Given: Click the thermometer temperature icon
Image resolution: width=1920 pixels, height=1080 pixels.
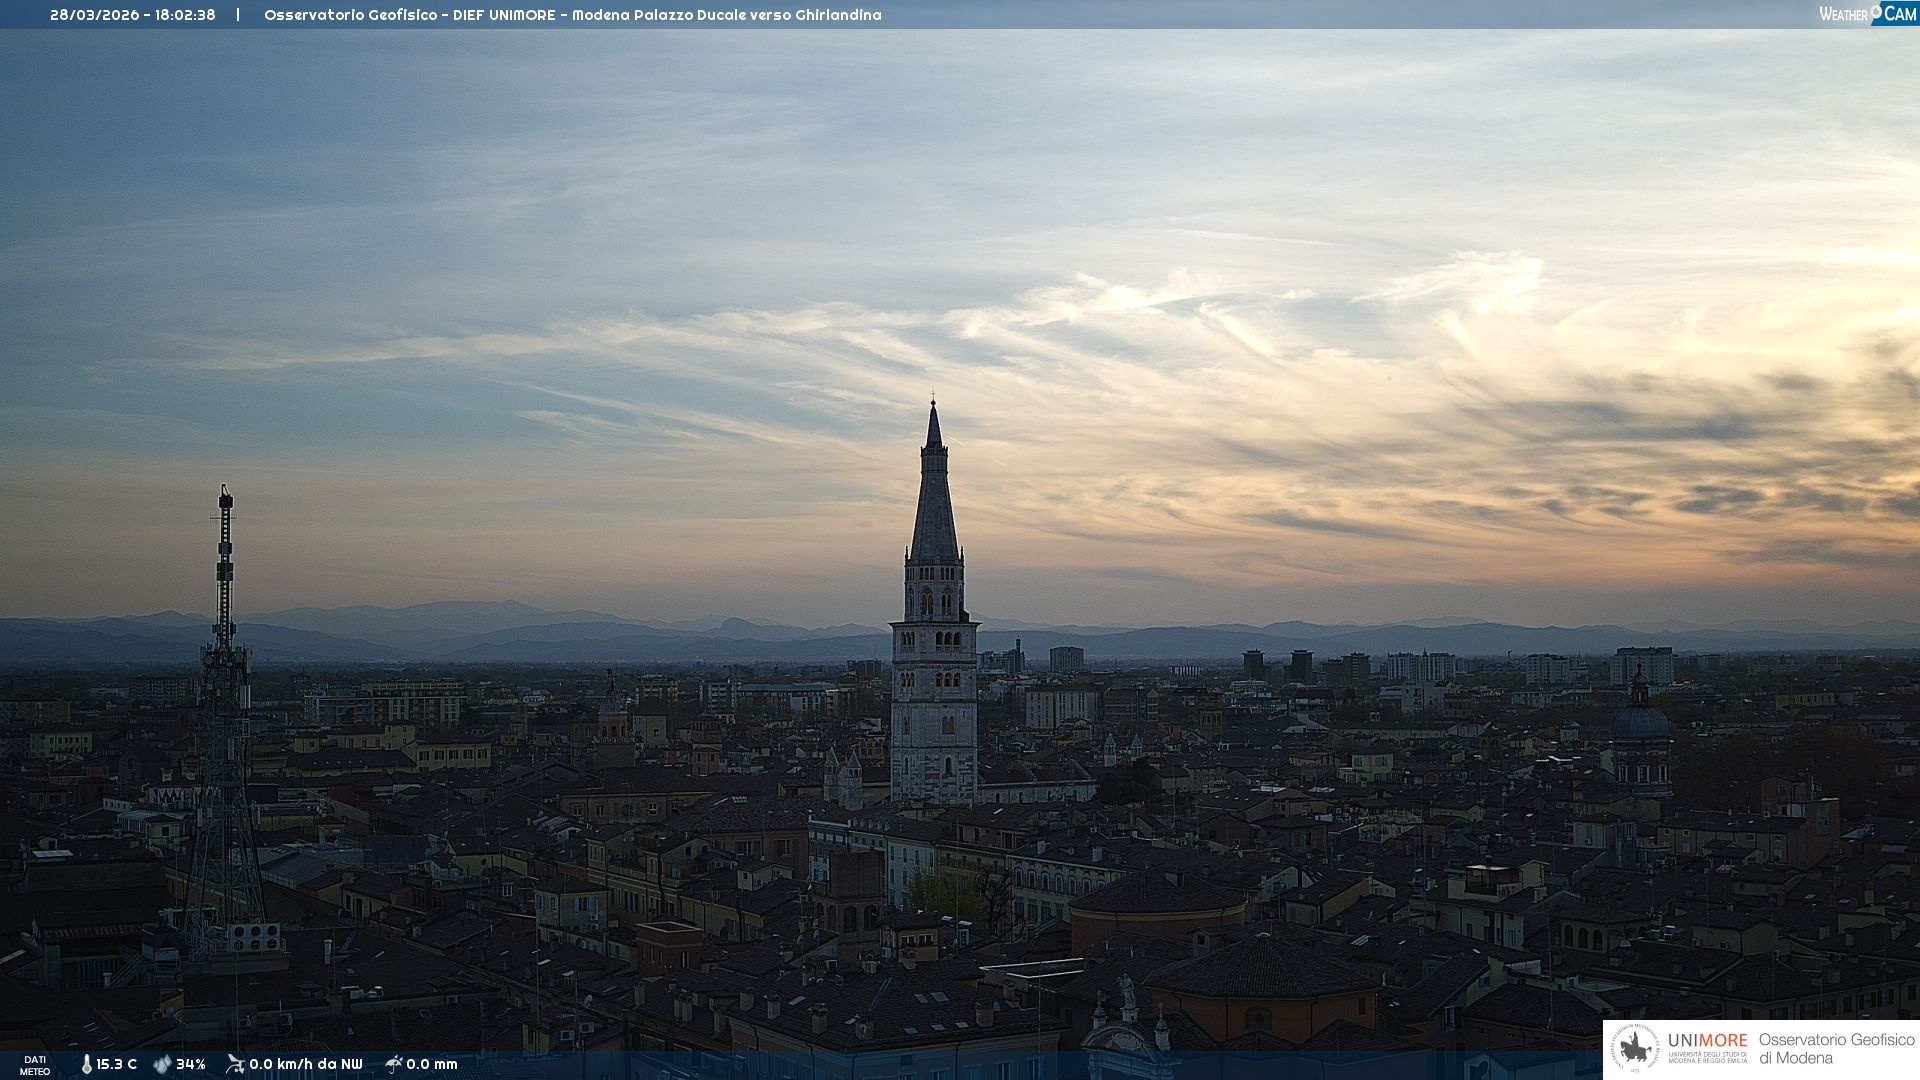Looking at the screenshot, I should point(86,1064).
